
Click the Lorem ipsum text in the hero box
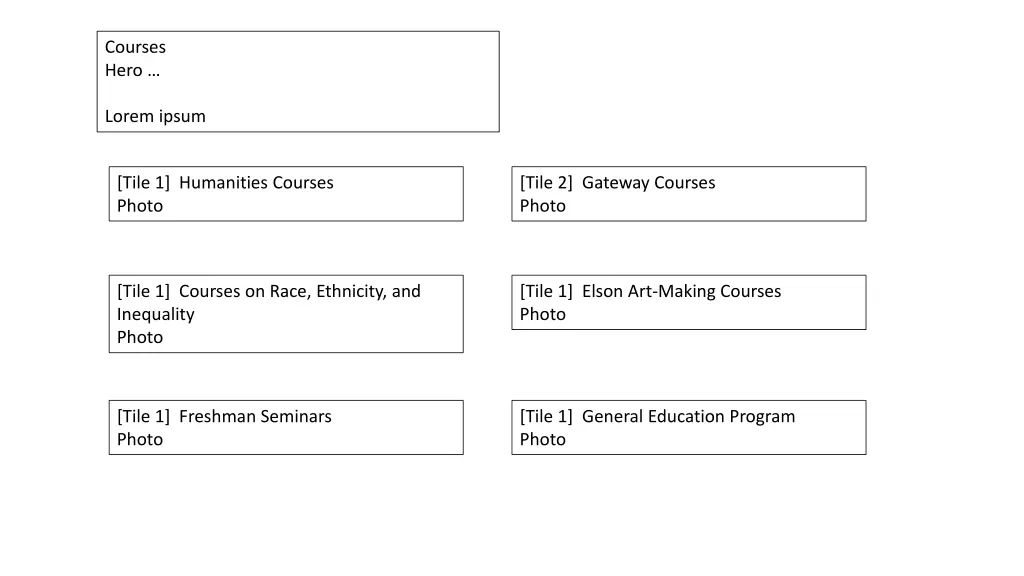[155, 116]
